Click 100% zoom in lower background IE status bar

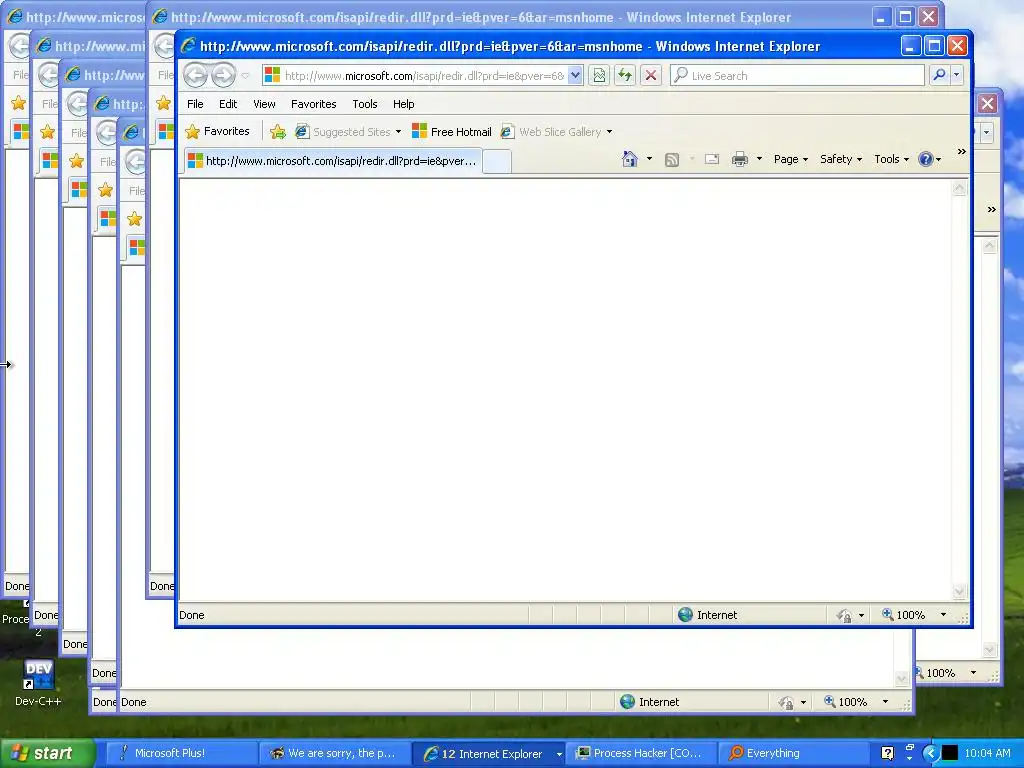tap(846, 702)
